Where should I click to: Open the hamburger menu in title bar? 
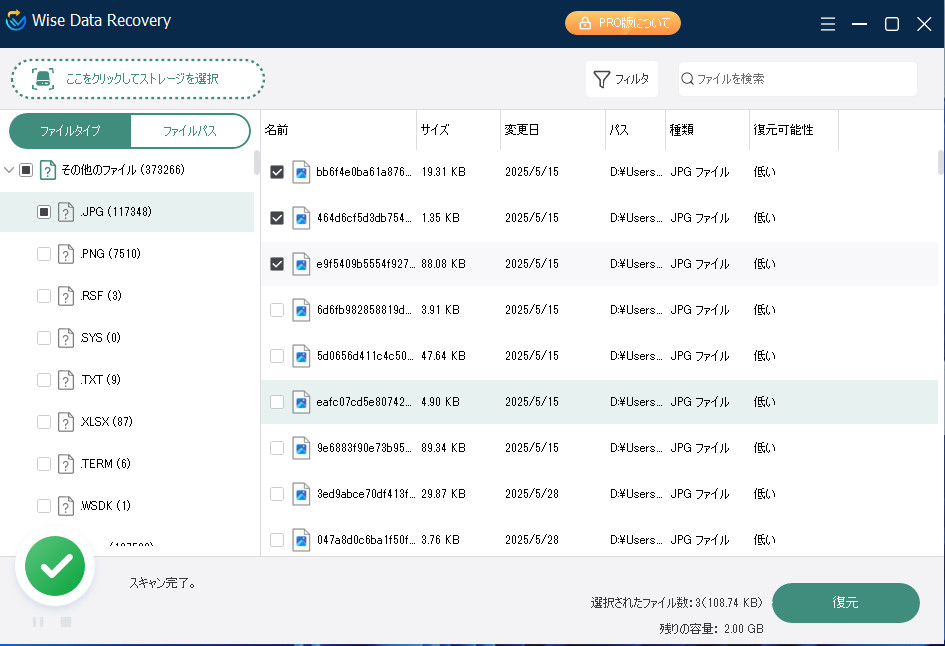(x=828, y=24)
